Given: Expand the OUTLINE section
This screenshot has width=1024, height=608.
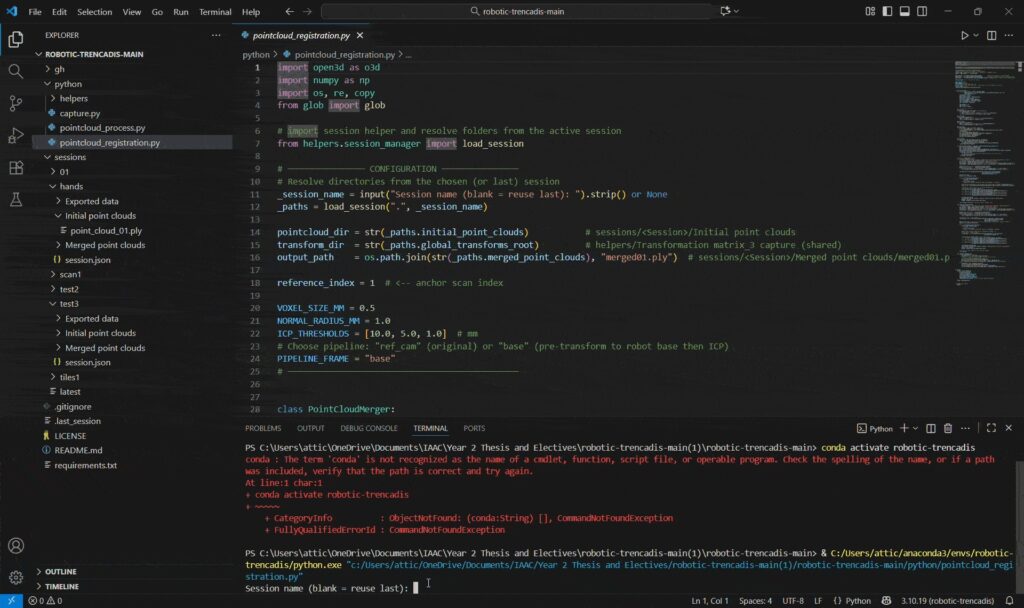Looking at the screenshot, I should click(x=60, y=571).
